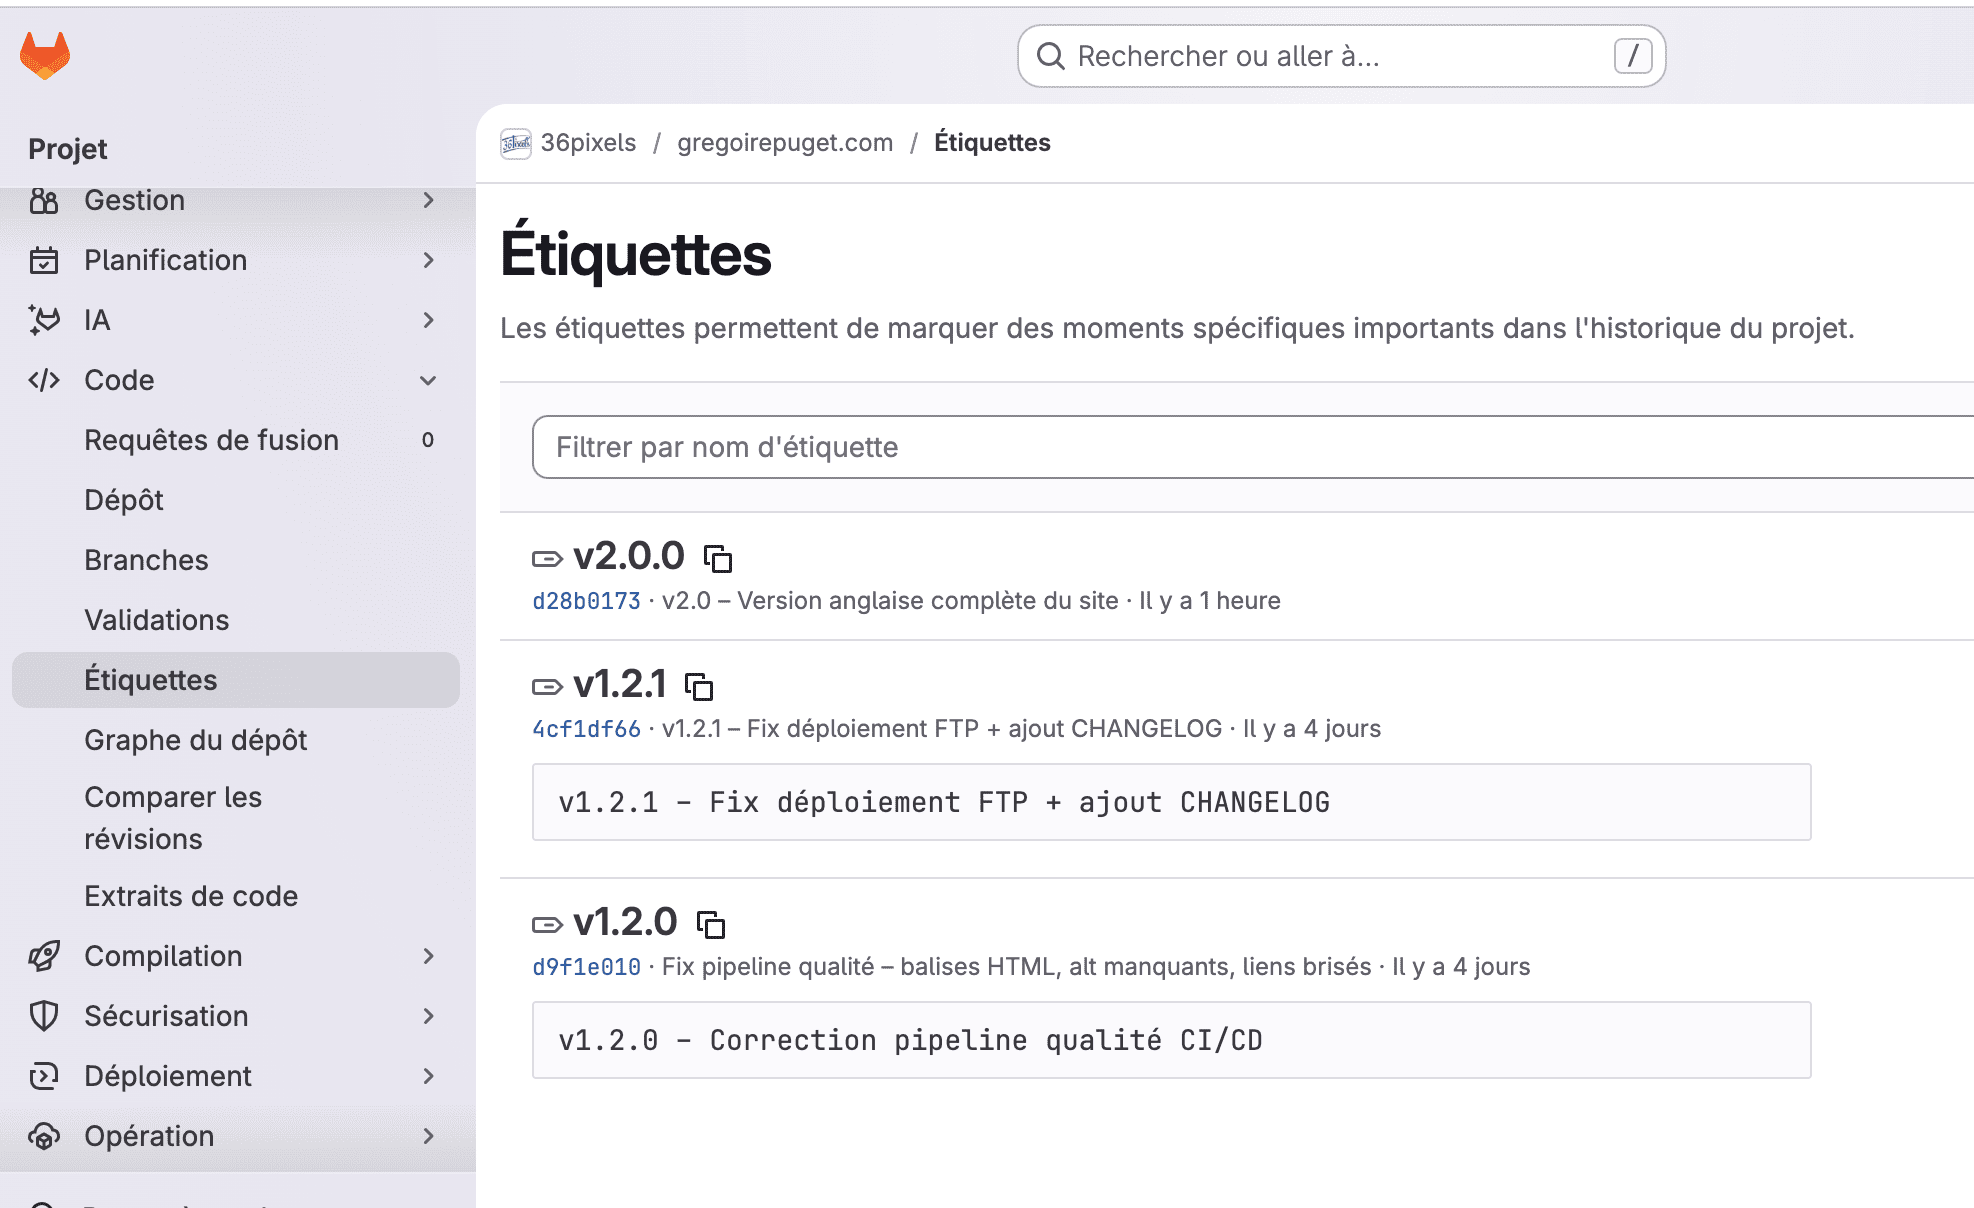Expand the Planification section chevron
Screen dimensions: 1974x1208
429,260
